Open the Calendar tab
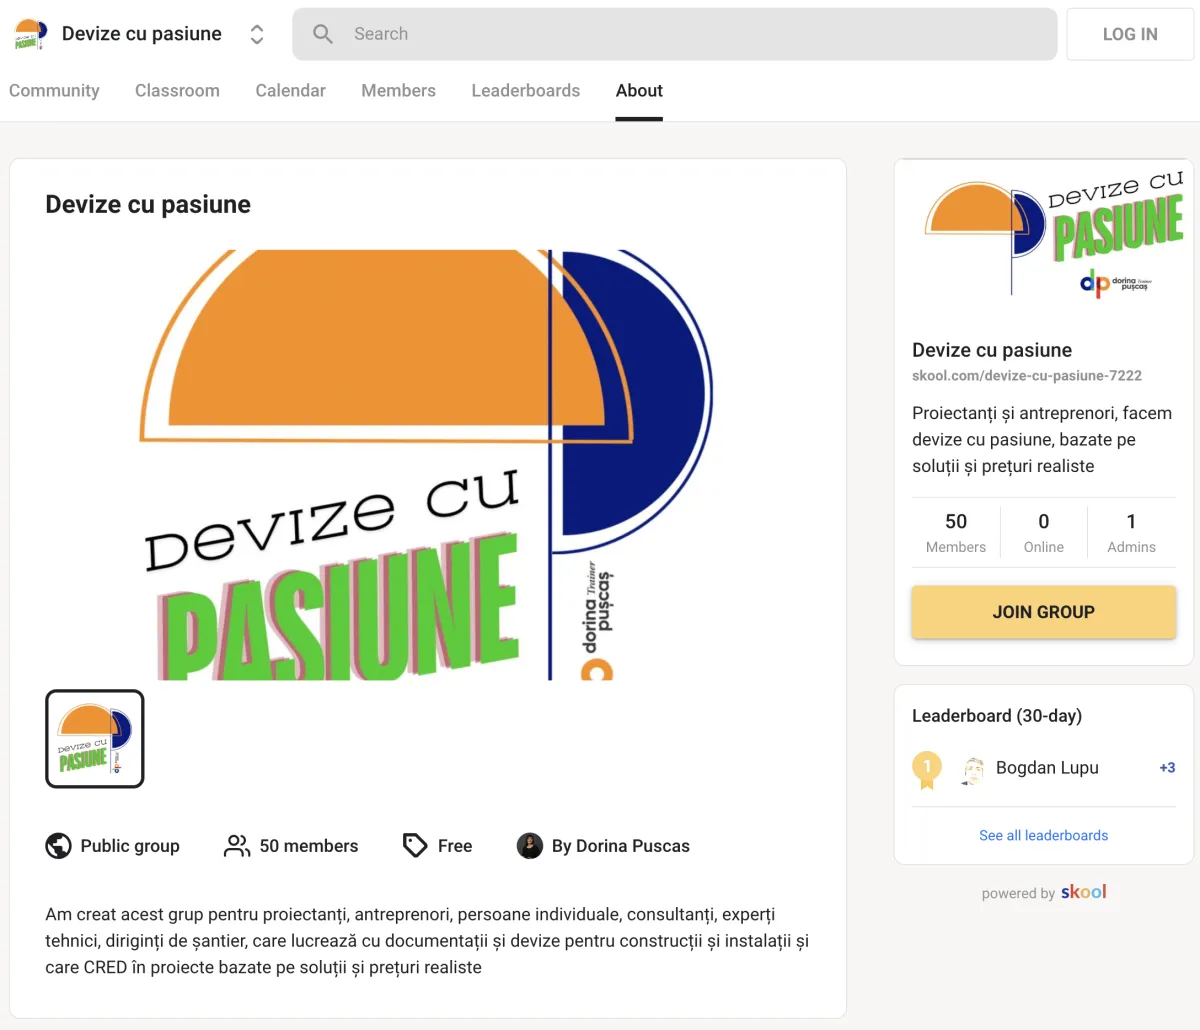Screen dimensions: 1200x1030 [290, 90]
